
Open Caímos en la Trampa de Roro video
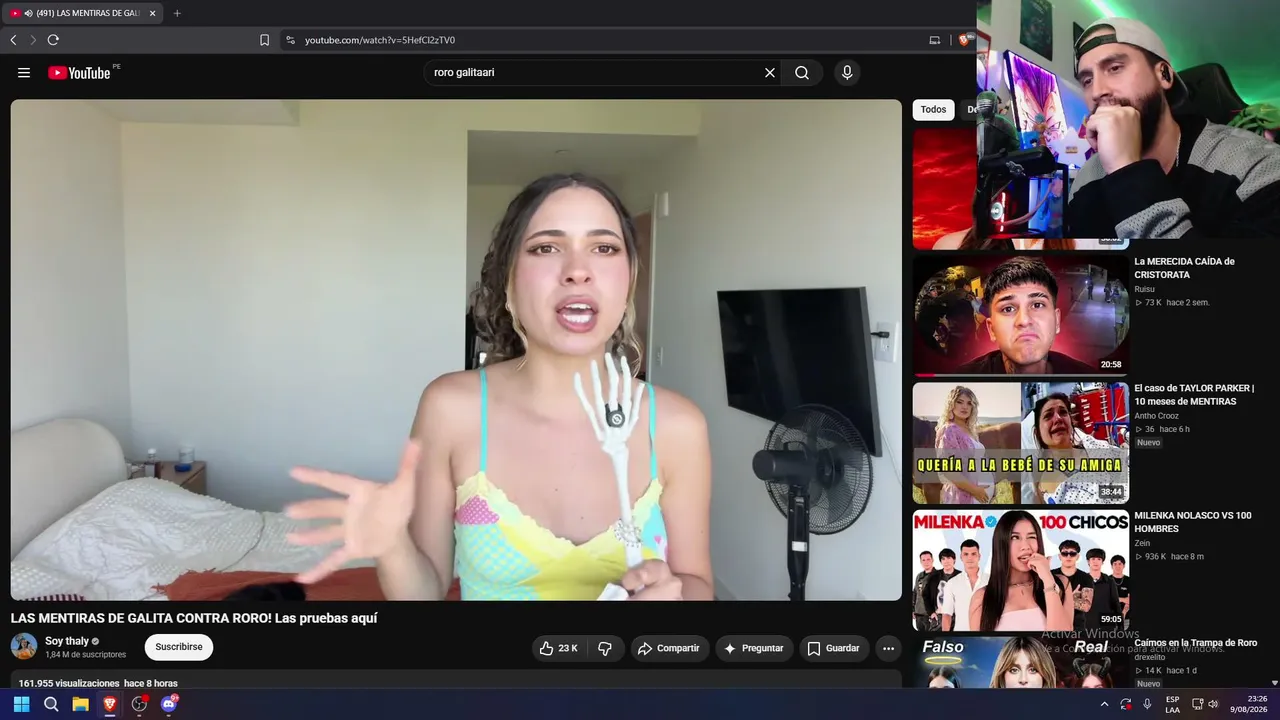point(1195,643)
